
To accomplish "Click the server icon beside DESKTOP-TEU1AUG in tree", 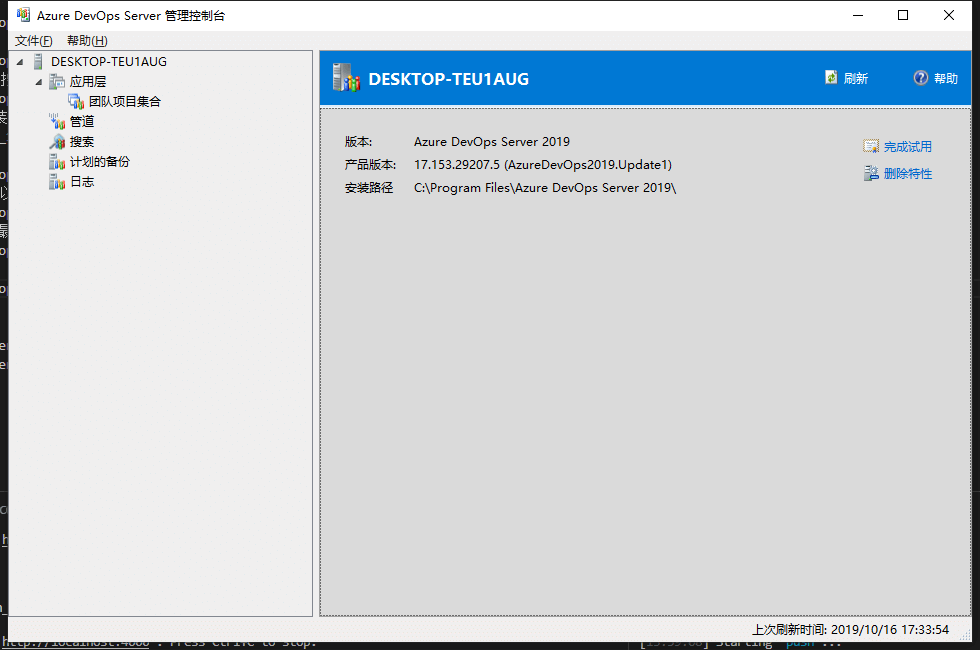I will coord(38,62).
